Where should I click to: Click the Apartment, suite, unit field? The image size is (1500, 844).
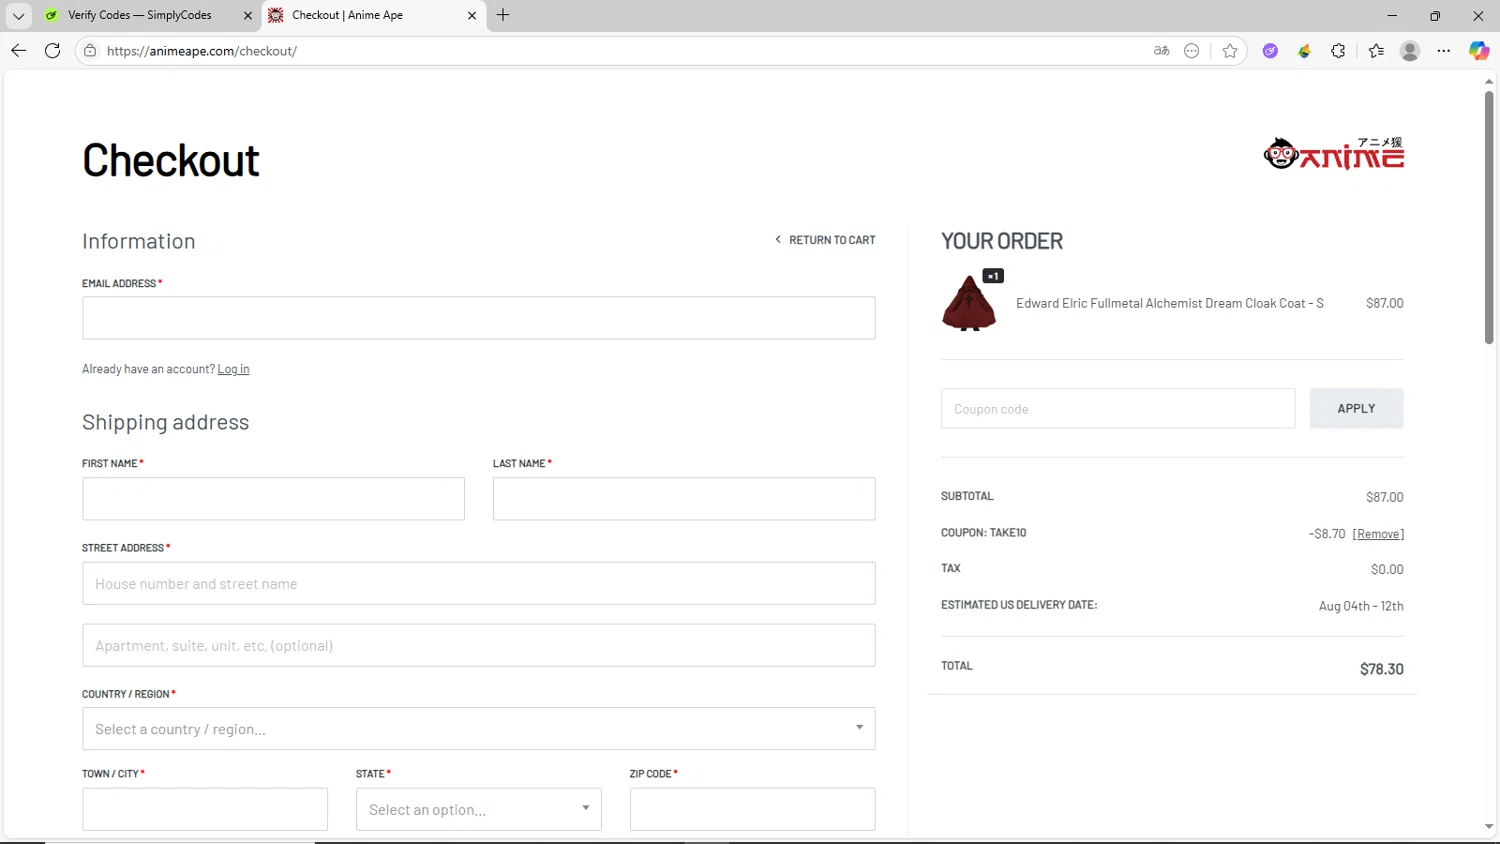(479, 645)
